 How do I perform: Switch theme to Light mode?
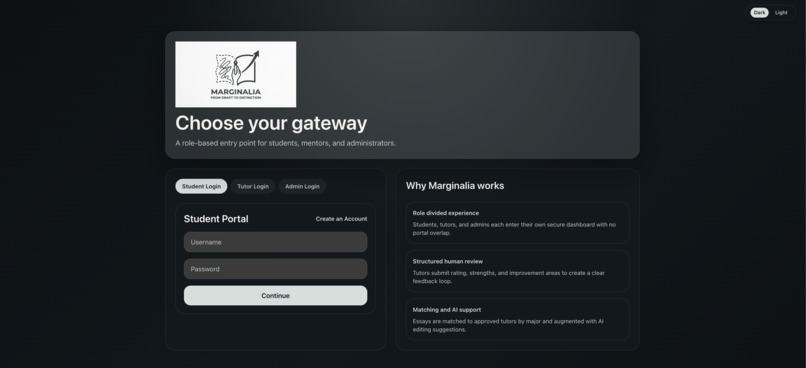(781, 13)
